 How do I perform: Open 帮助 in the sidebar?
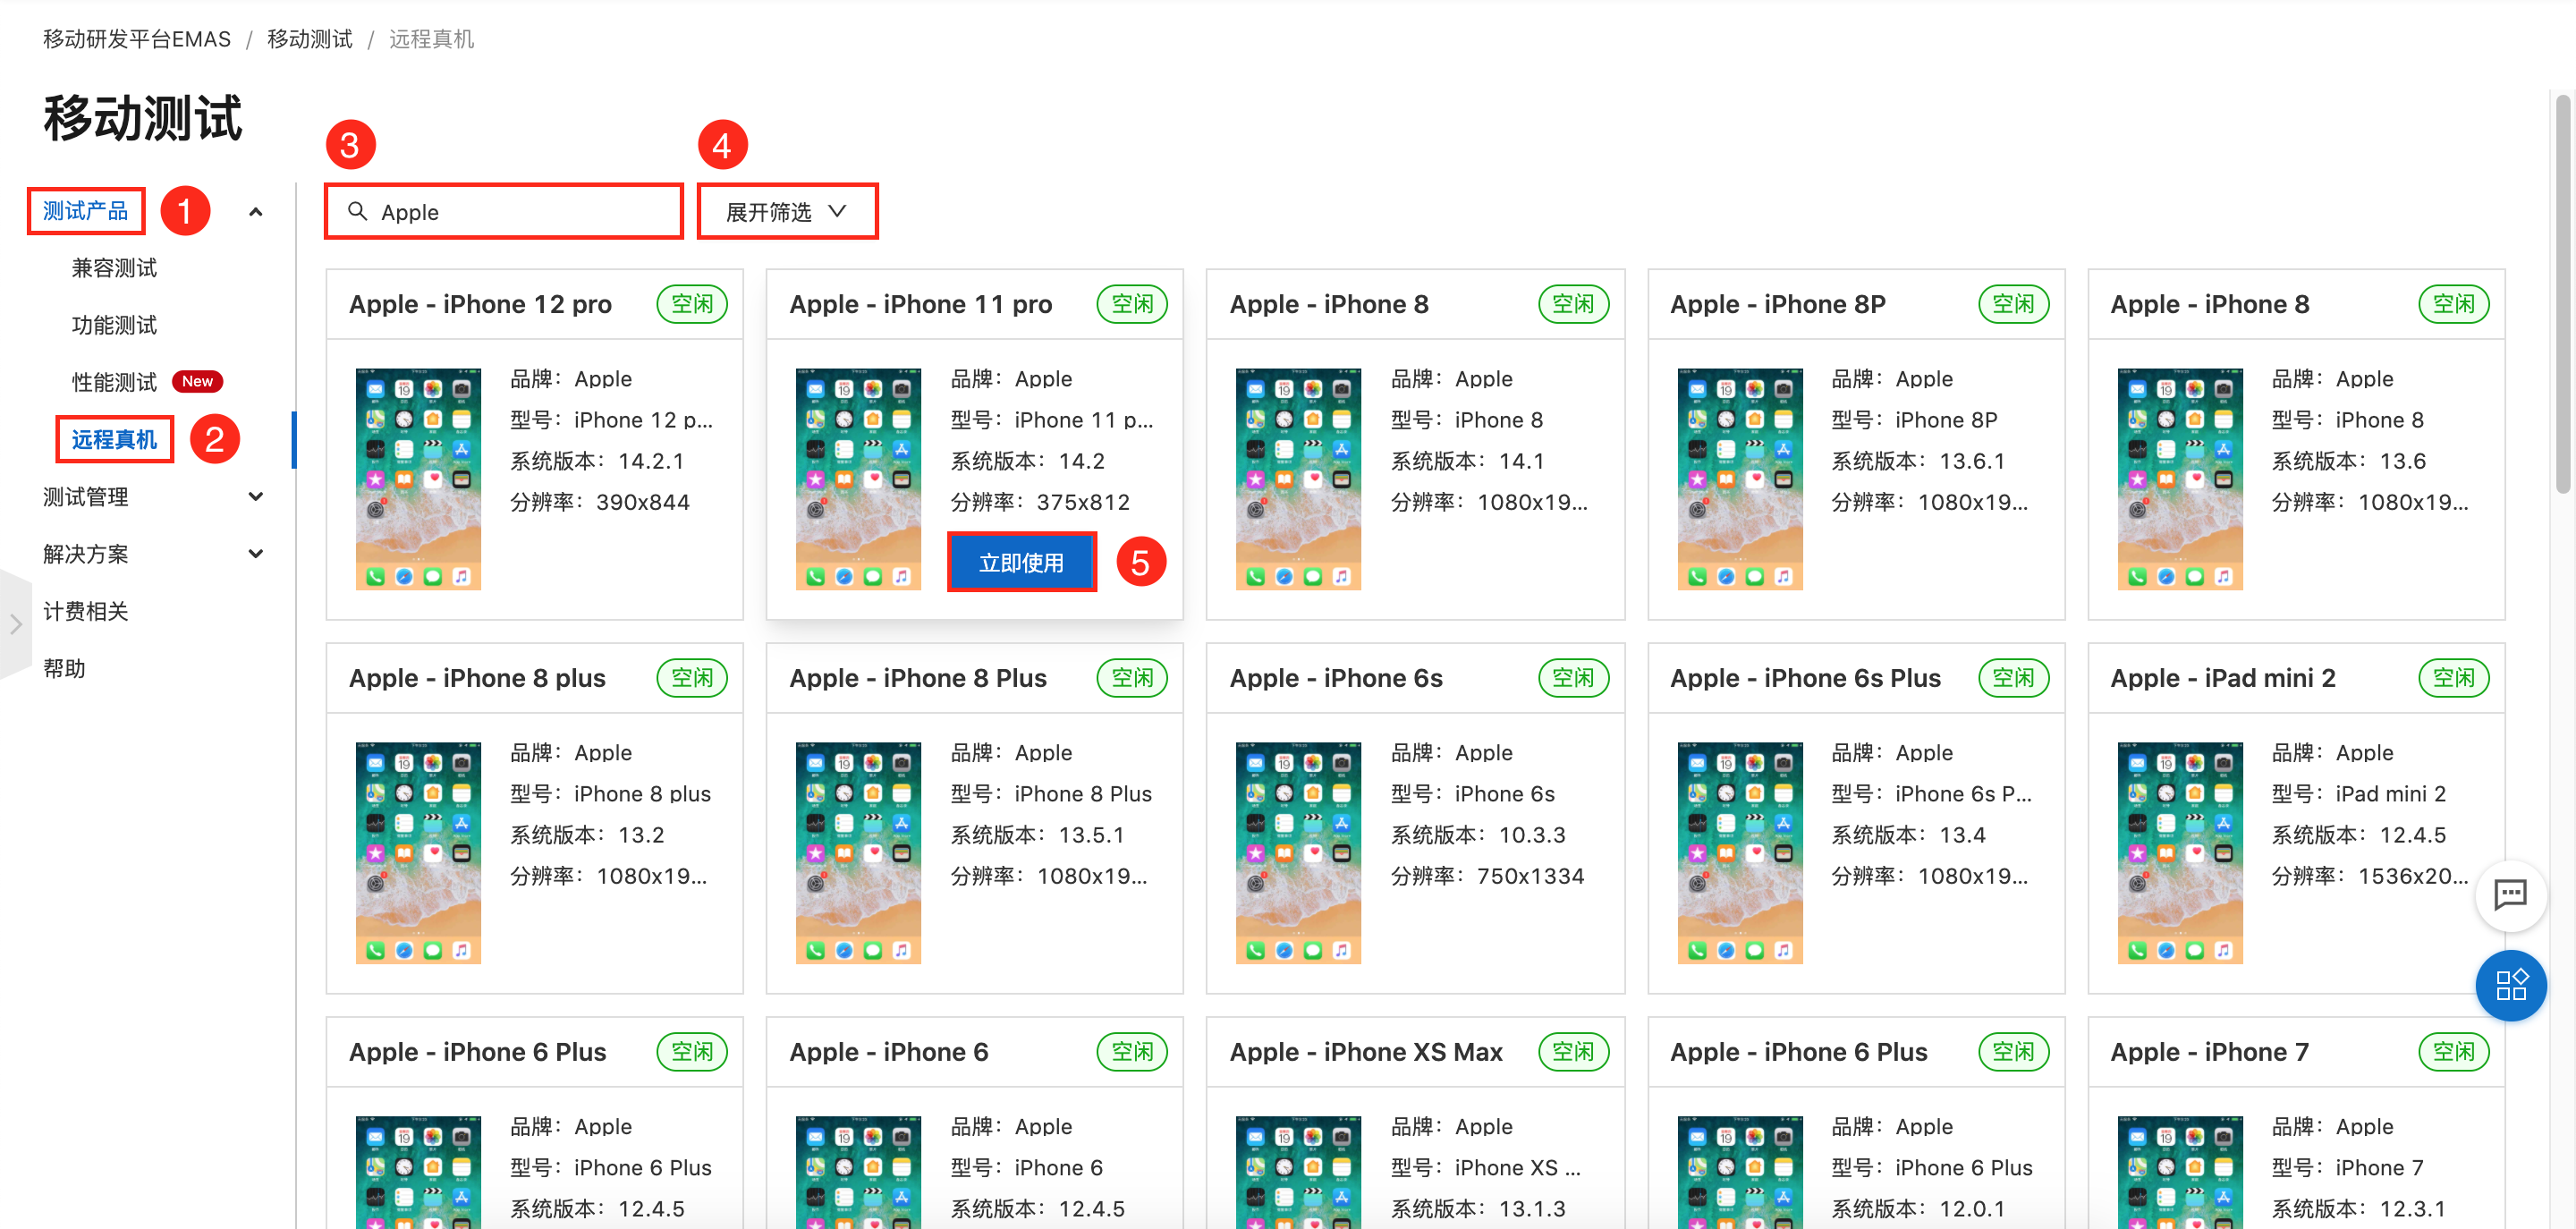pos(64,668)
